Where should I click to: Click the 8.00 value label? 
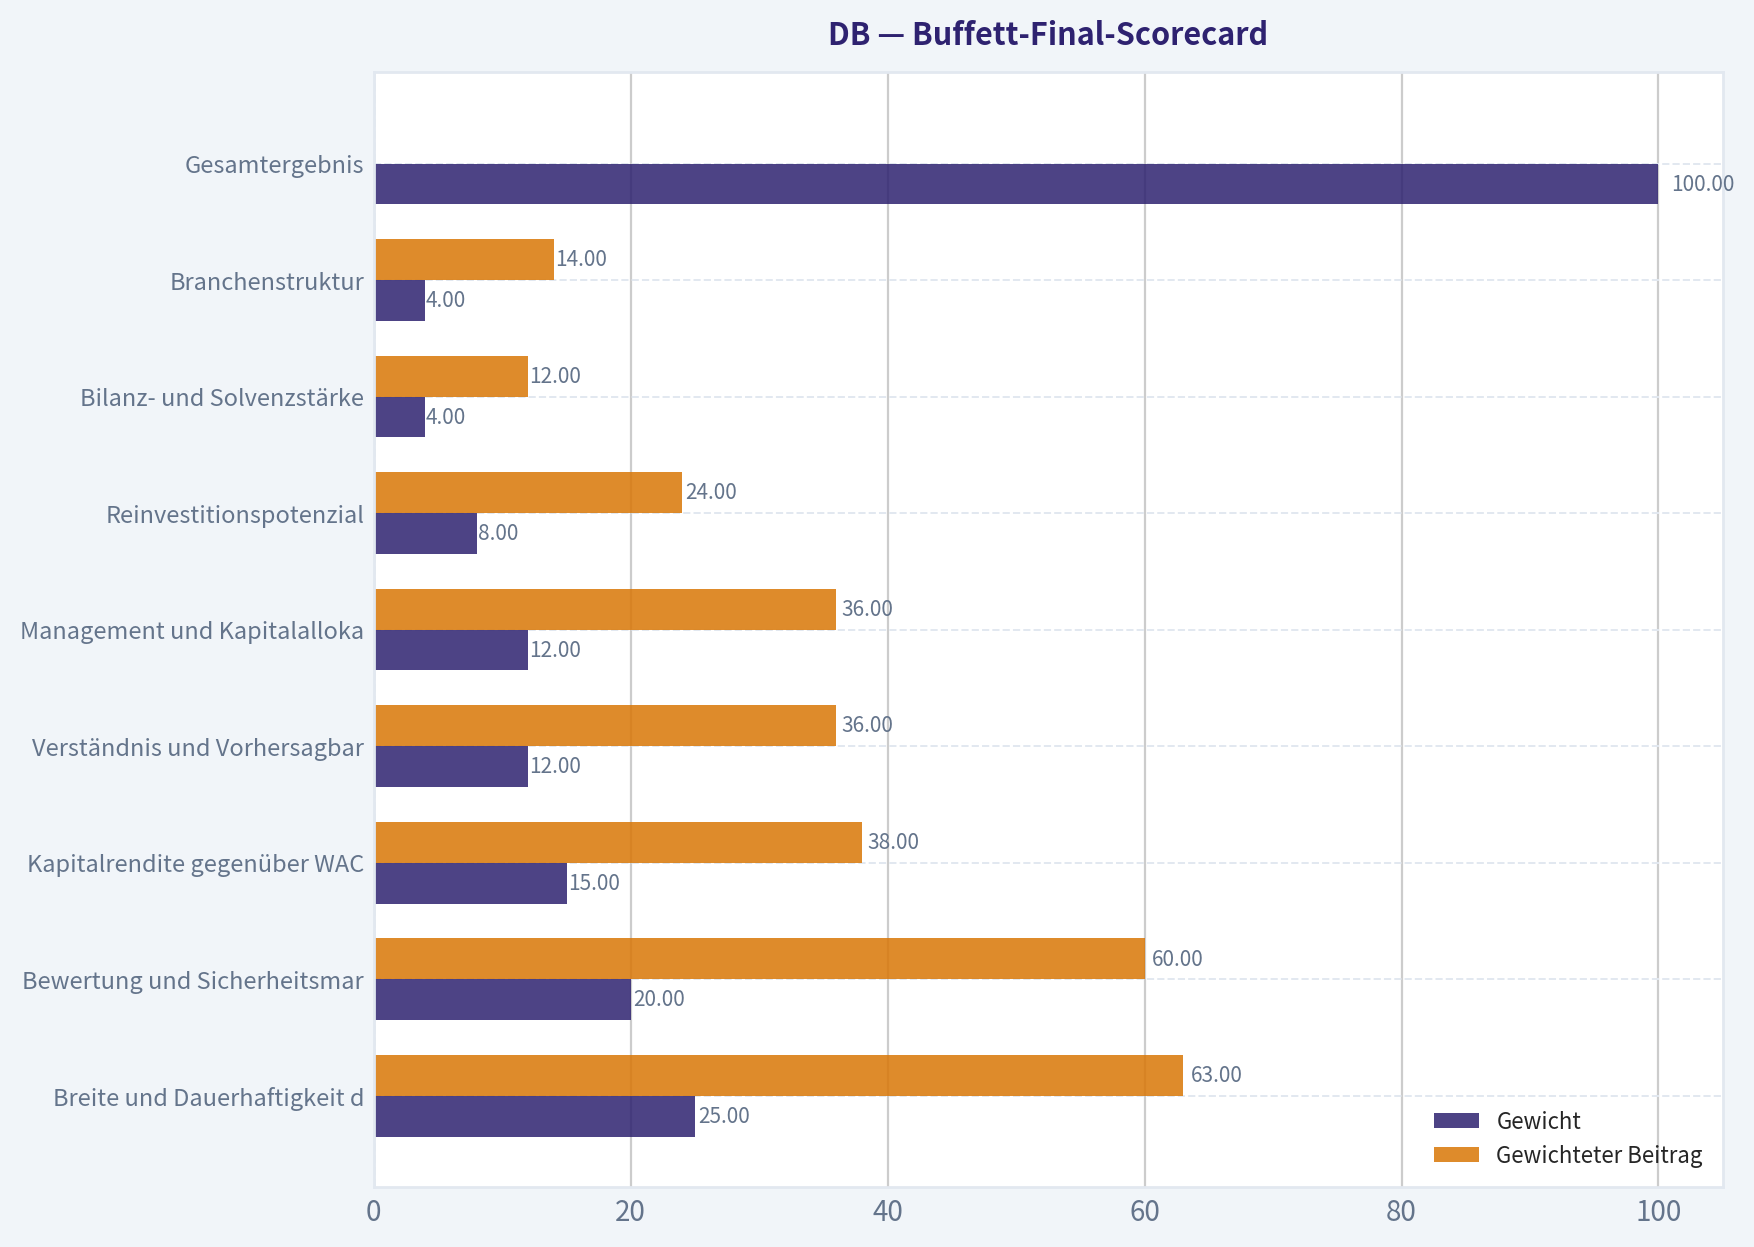pos(498,533)
